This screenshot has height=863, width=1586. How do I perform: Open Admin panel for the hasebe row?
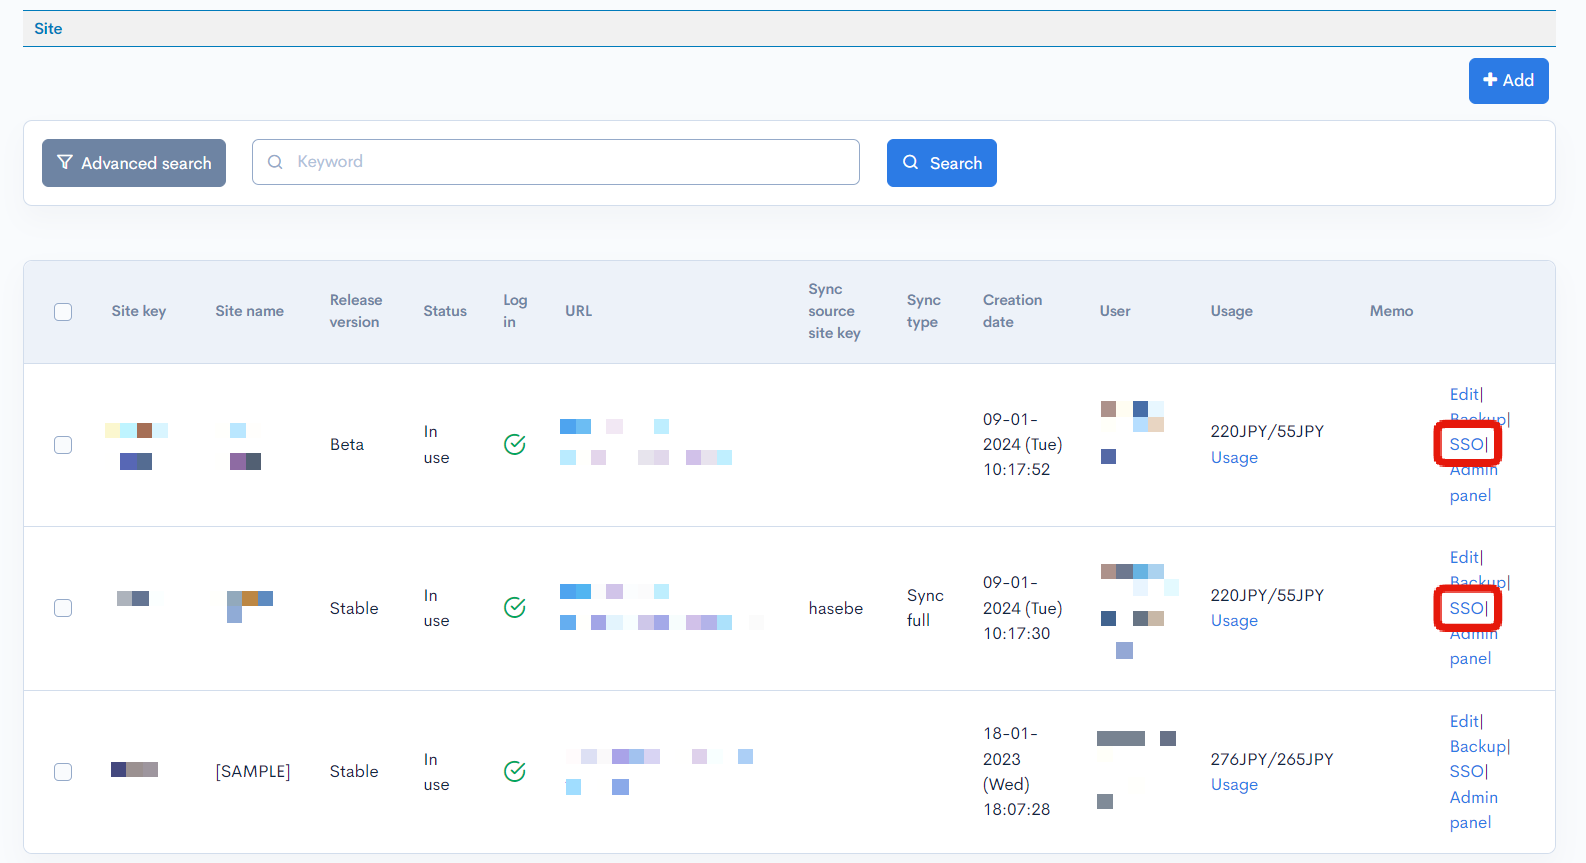1473,646
